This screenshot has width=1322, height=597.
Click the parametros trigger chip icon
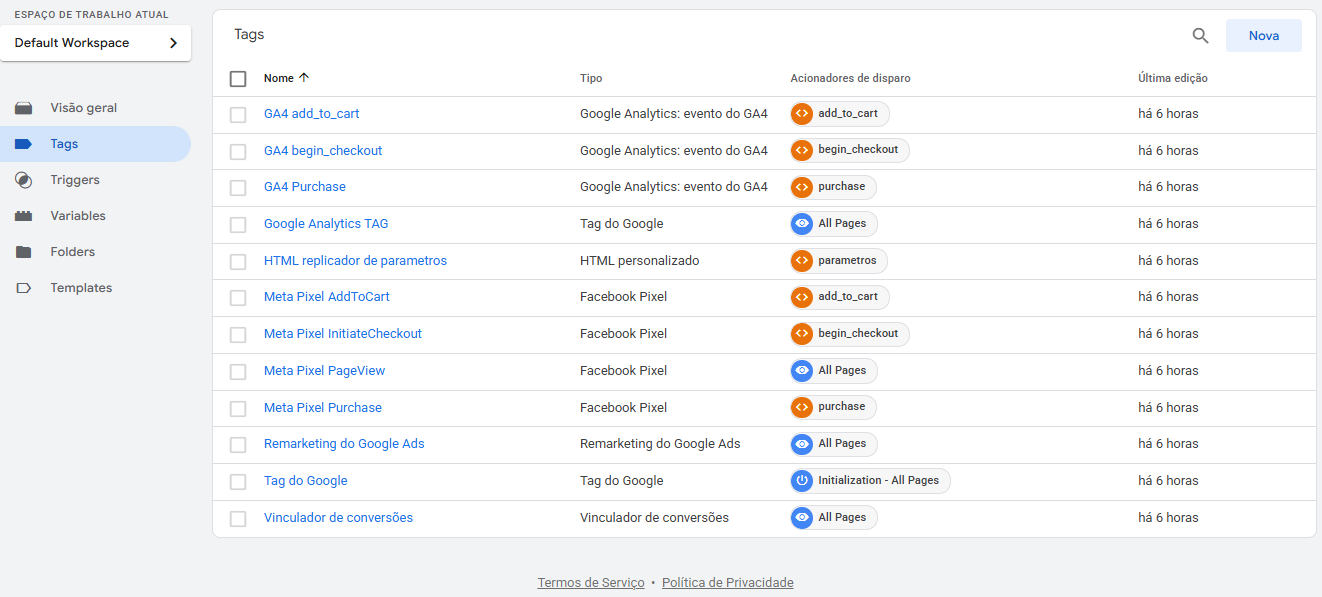tap(801, 261)
